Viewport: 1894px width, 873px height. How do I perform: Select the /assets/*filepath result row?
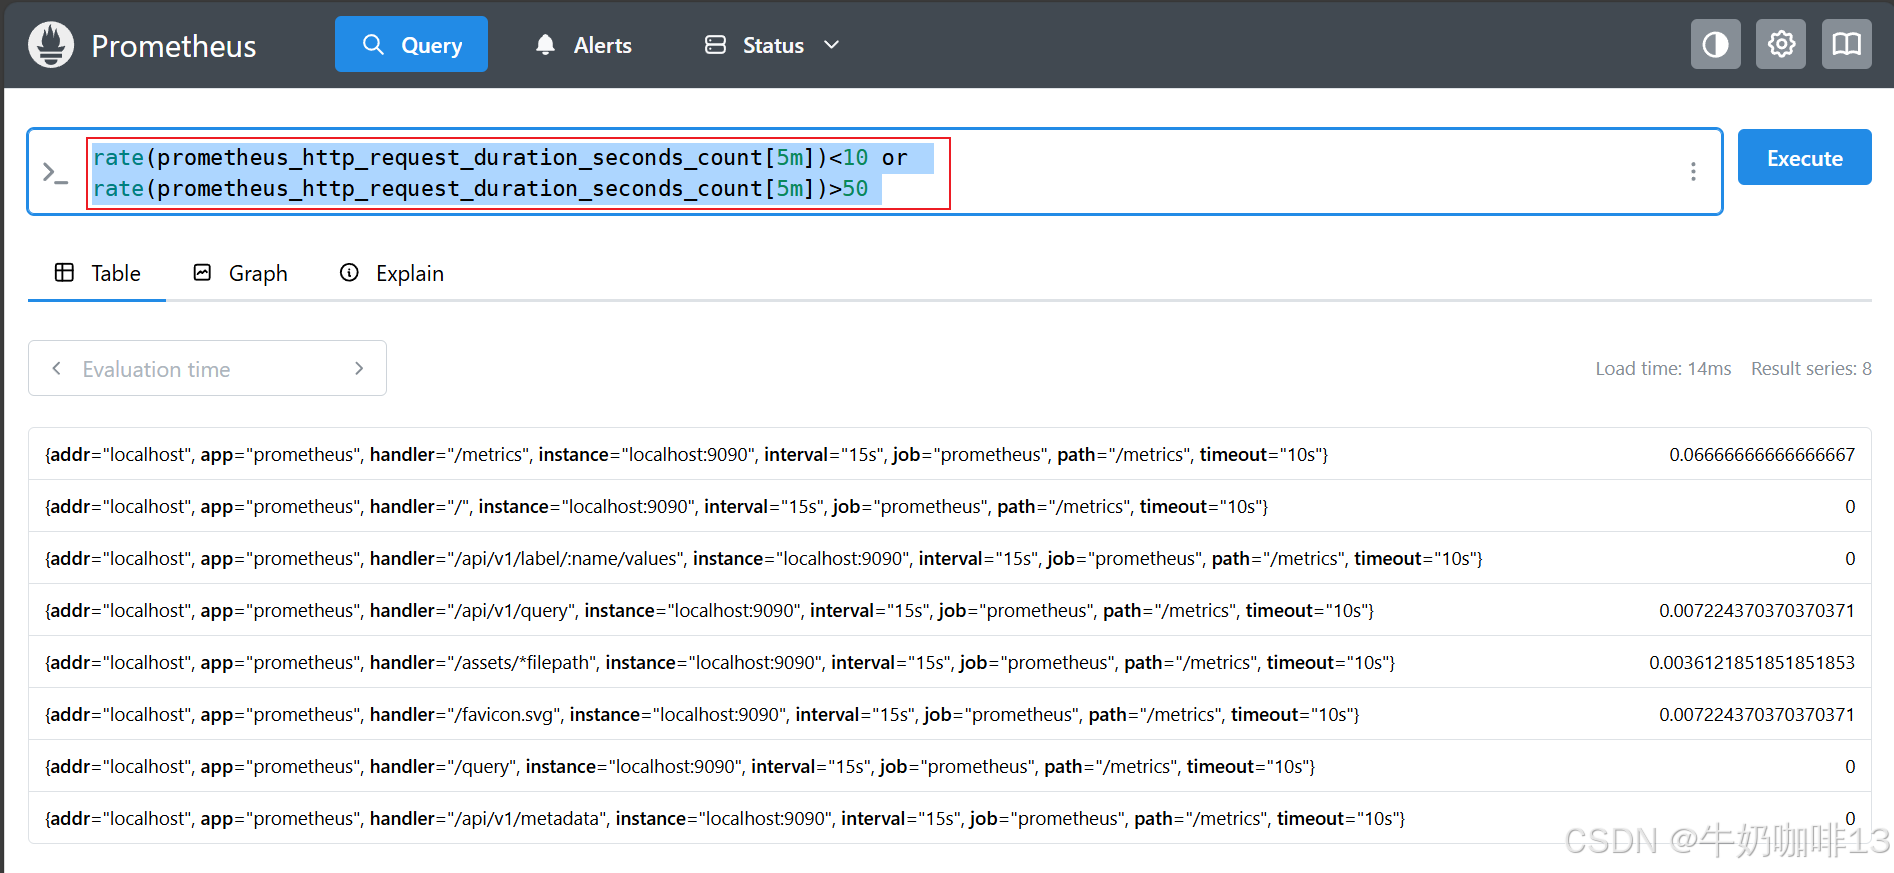click(x=950, y=662)
